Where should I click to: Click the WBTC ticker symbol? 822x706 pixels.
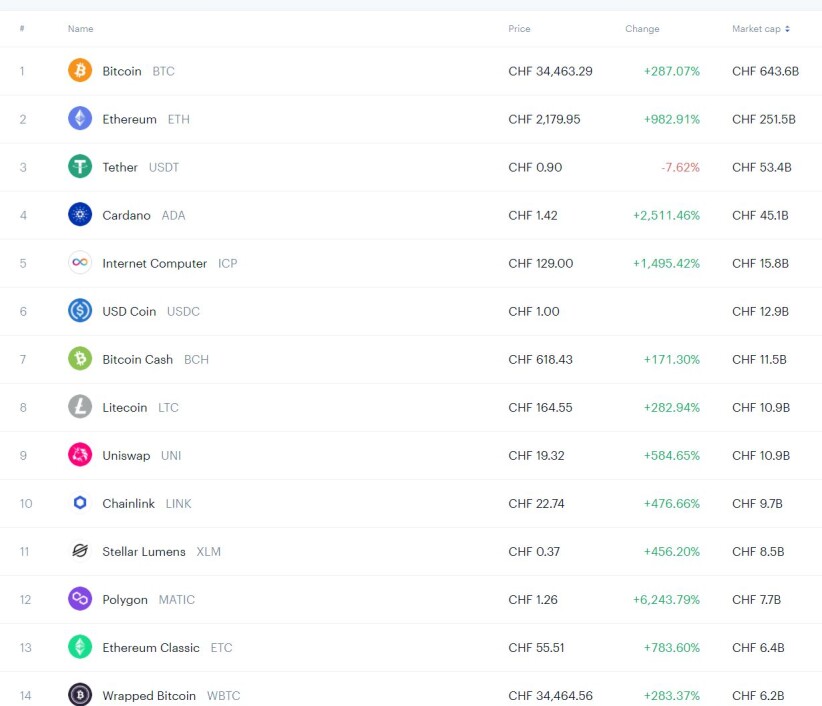click(x=223, y=696)
